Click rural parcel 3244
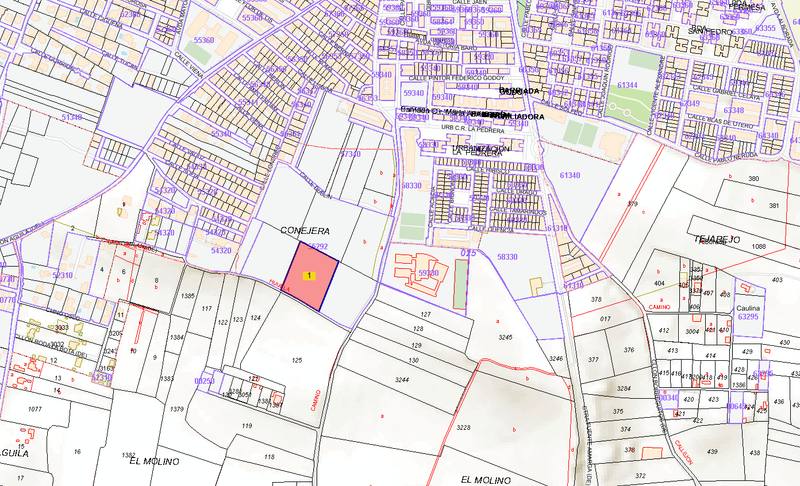 pyautogui.click(x=402, y=379)
